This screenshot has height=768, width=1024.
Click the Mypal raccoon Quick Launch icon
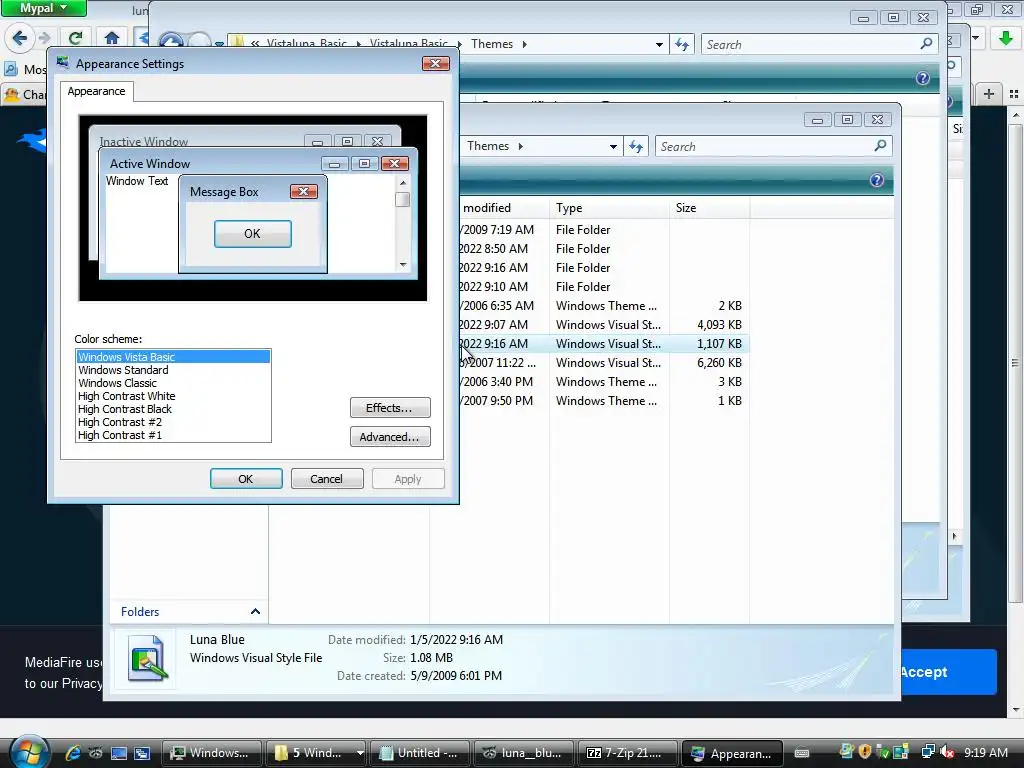tap(95, 753)
